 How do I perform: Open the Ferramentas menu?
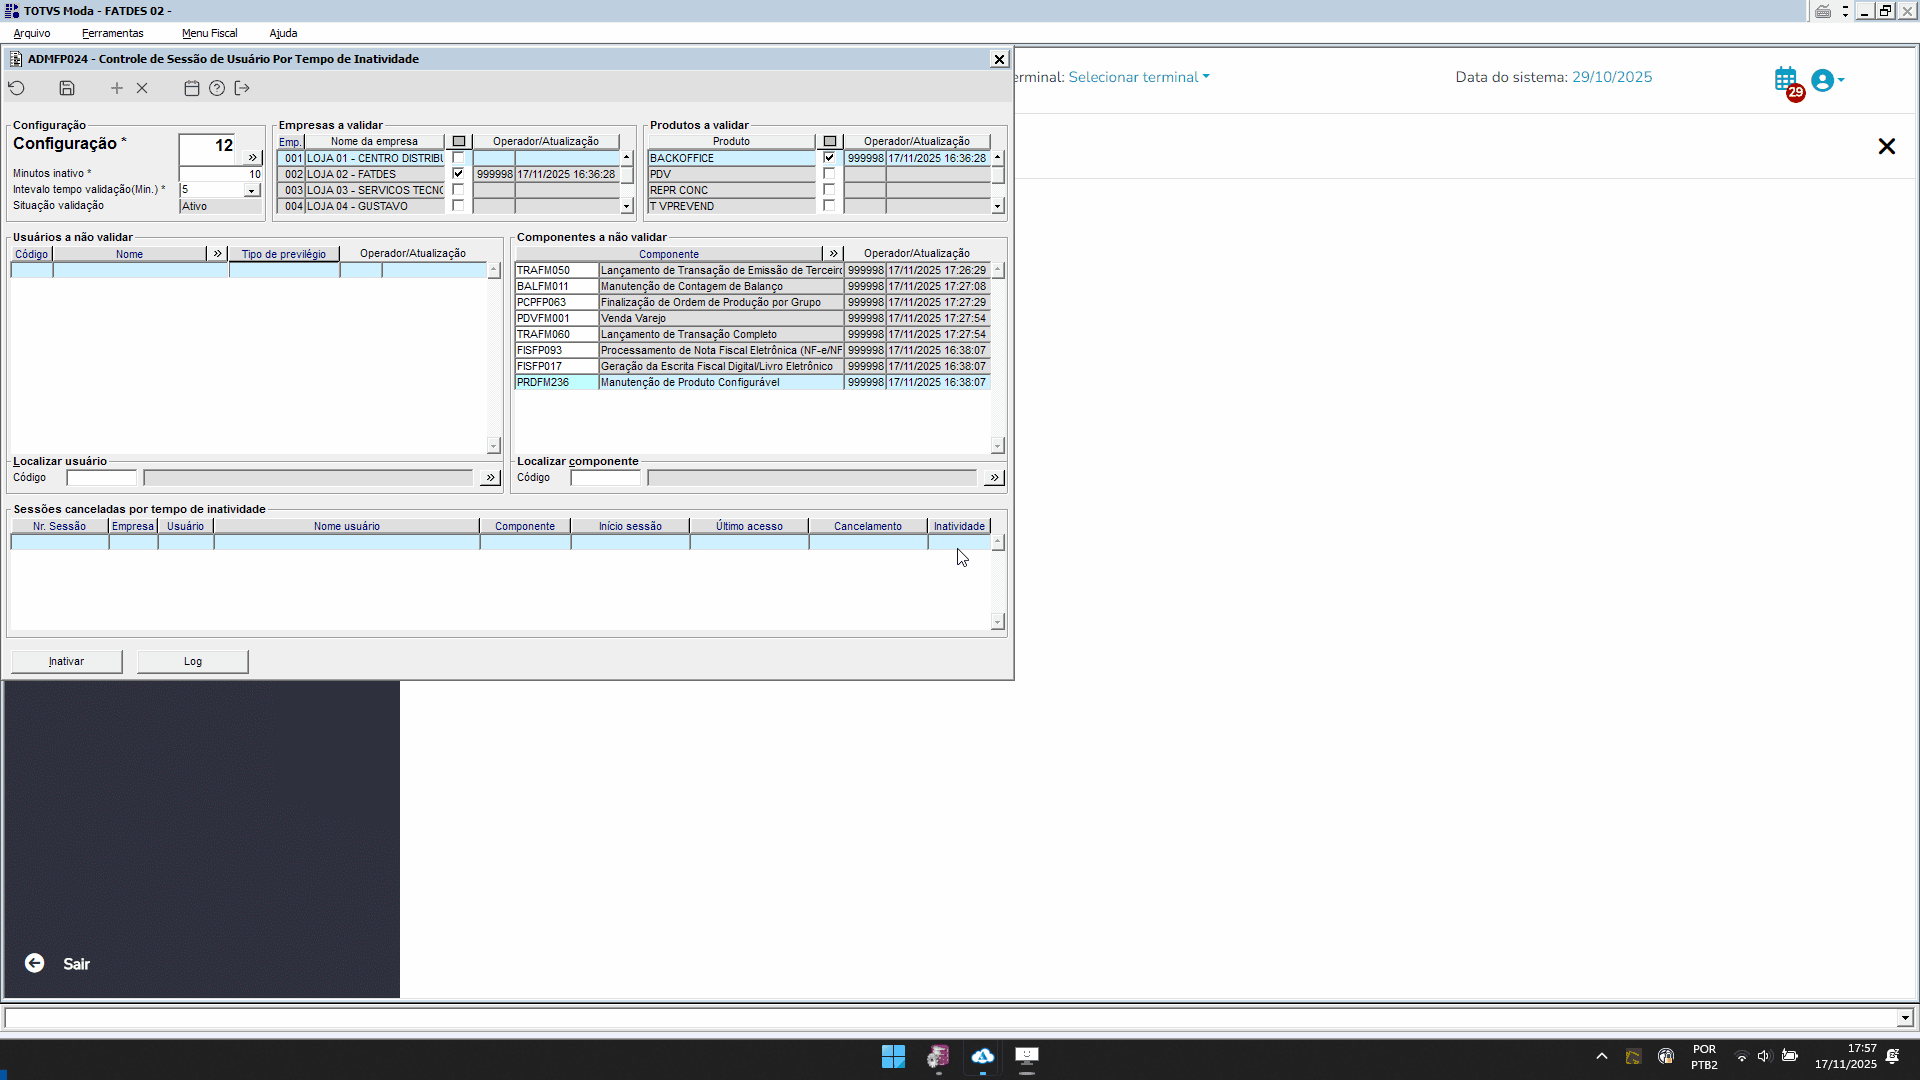pos(112,33)
